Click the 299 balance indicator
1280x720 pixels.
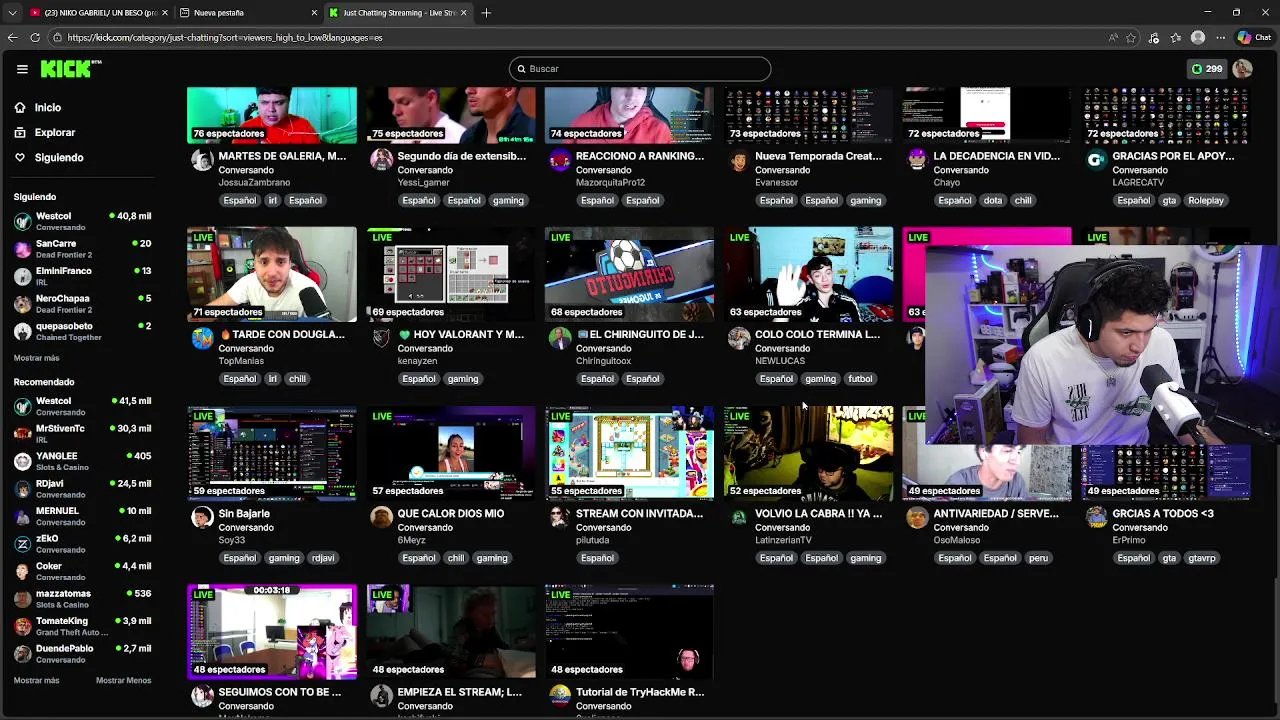point(1207,69)
